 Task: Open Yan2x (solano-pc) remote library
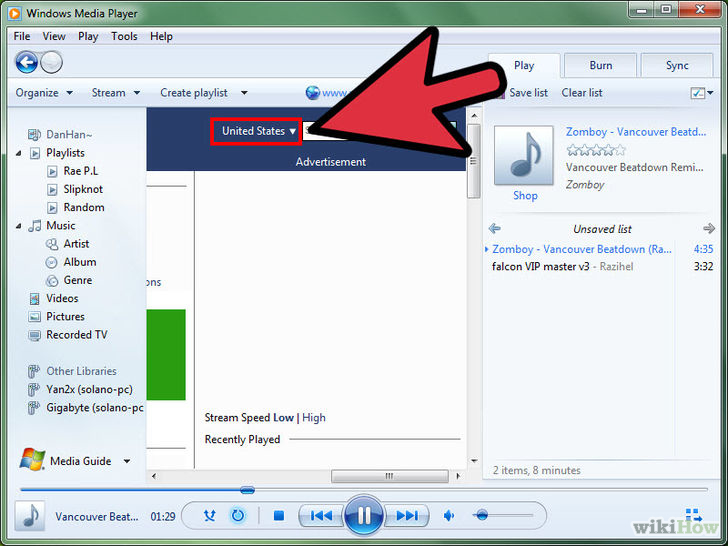click(x=89, y=389)
